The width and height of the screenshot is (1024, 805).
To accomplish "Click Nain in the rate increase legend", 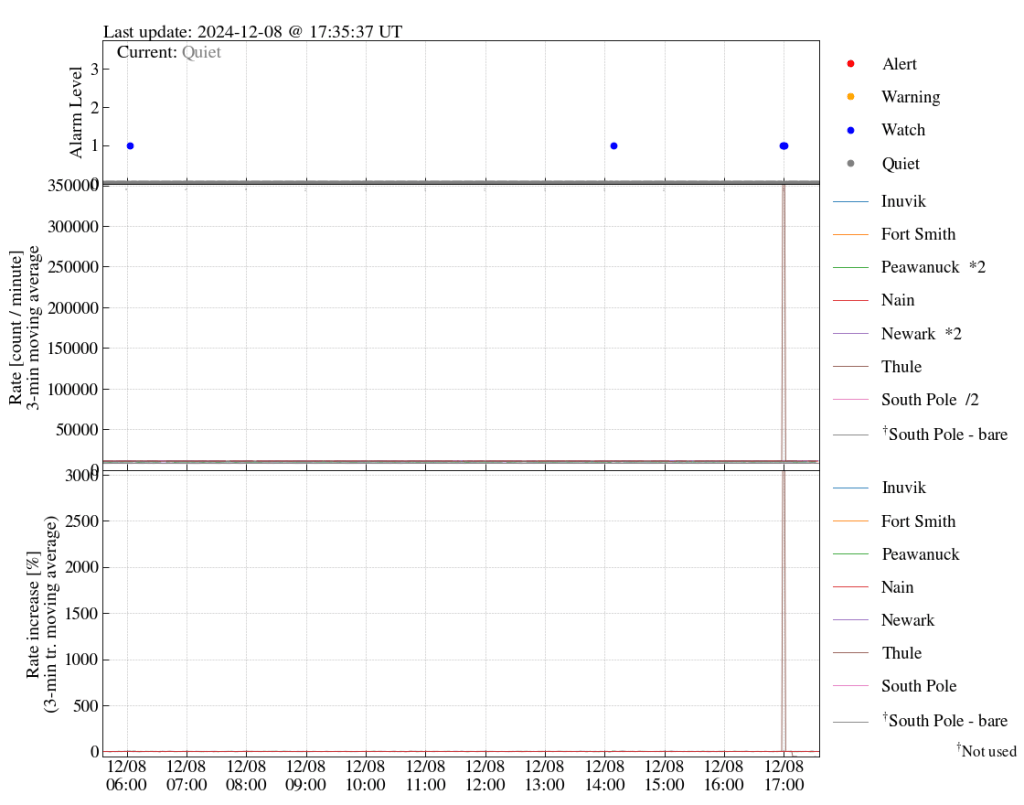I will click(898, 587).
